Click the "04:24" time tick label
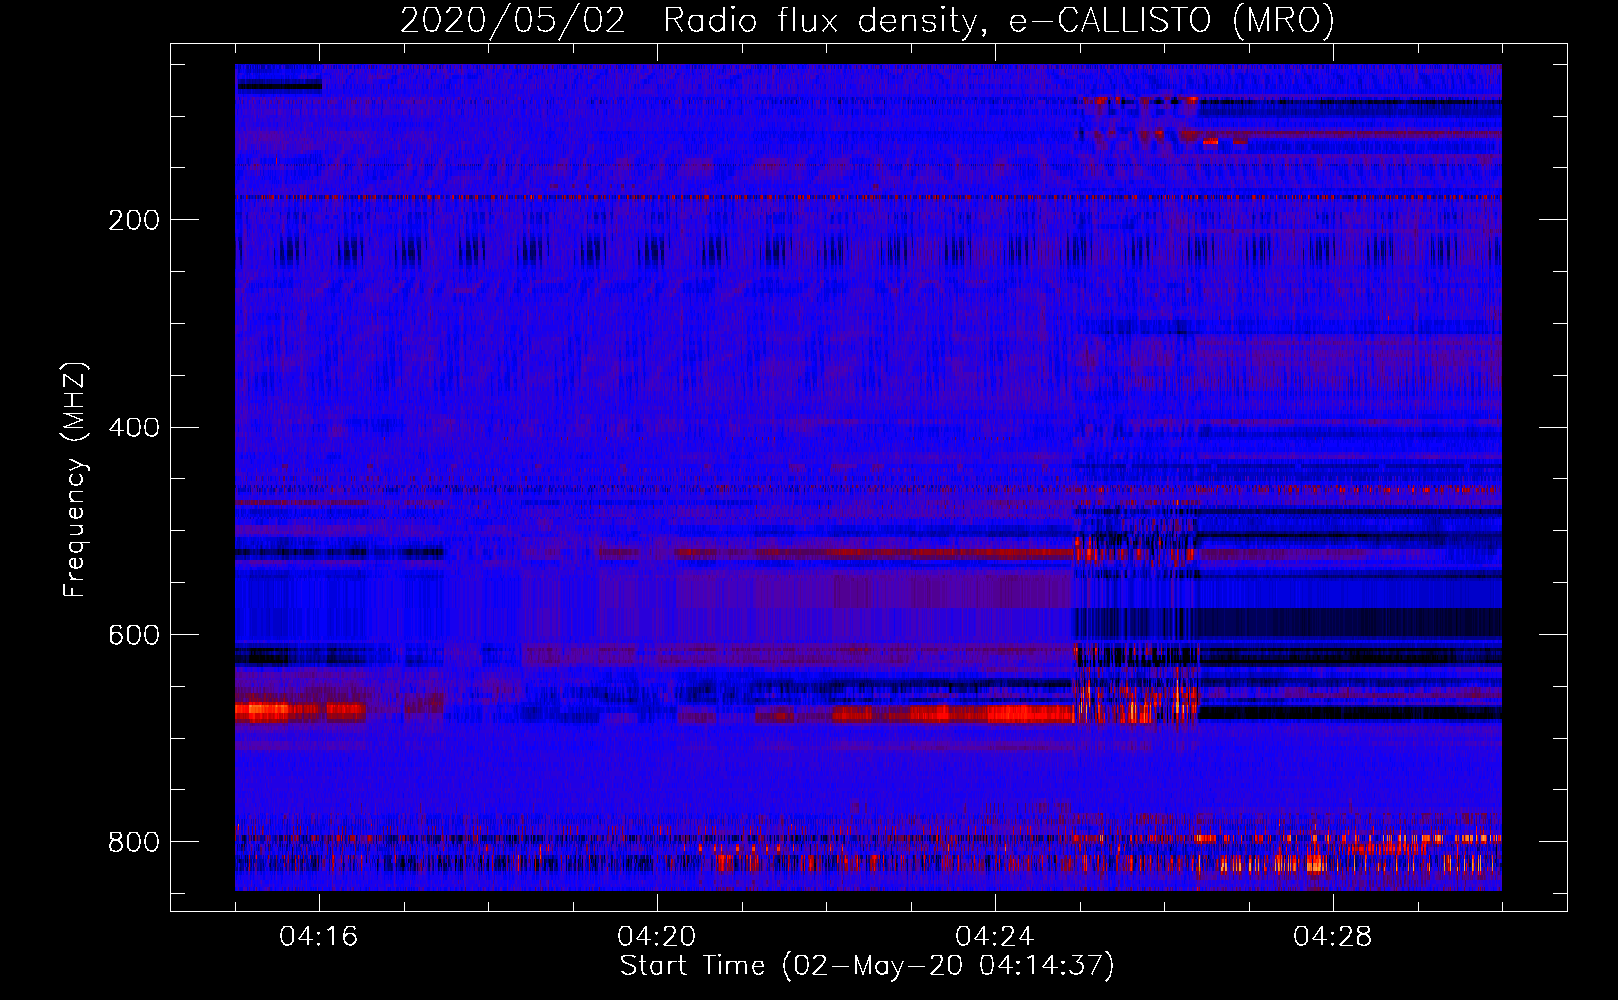 pyautogui.click(x=995, y=937)
